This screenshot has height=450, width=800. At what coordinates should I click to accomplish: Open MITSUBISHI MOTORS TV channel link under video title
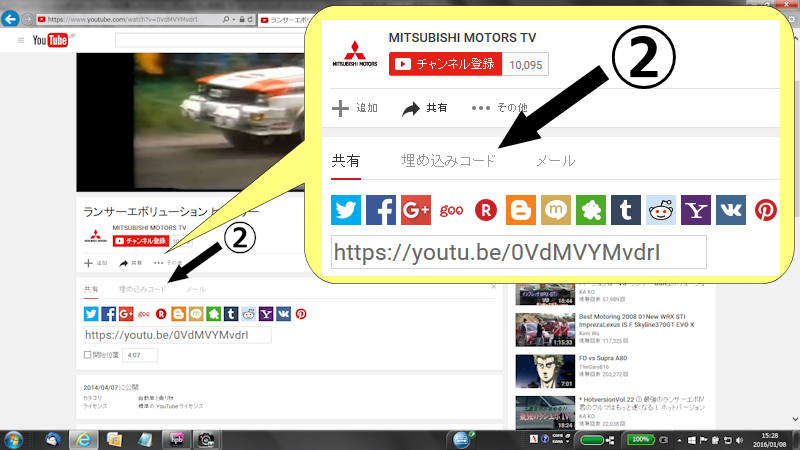click(149, 228)
